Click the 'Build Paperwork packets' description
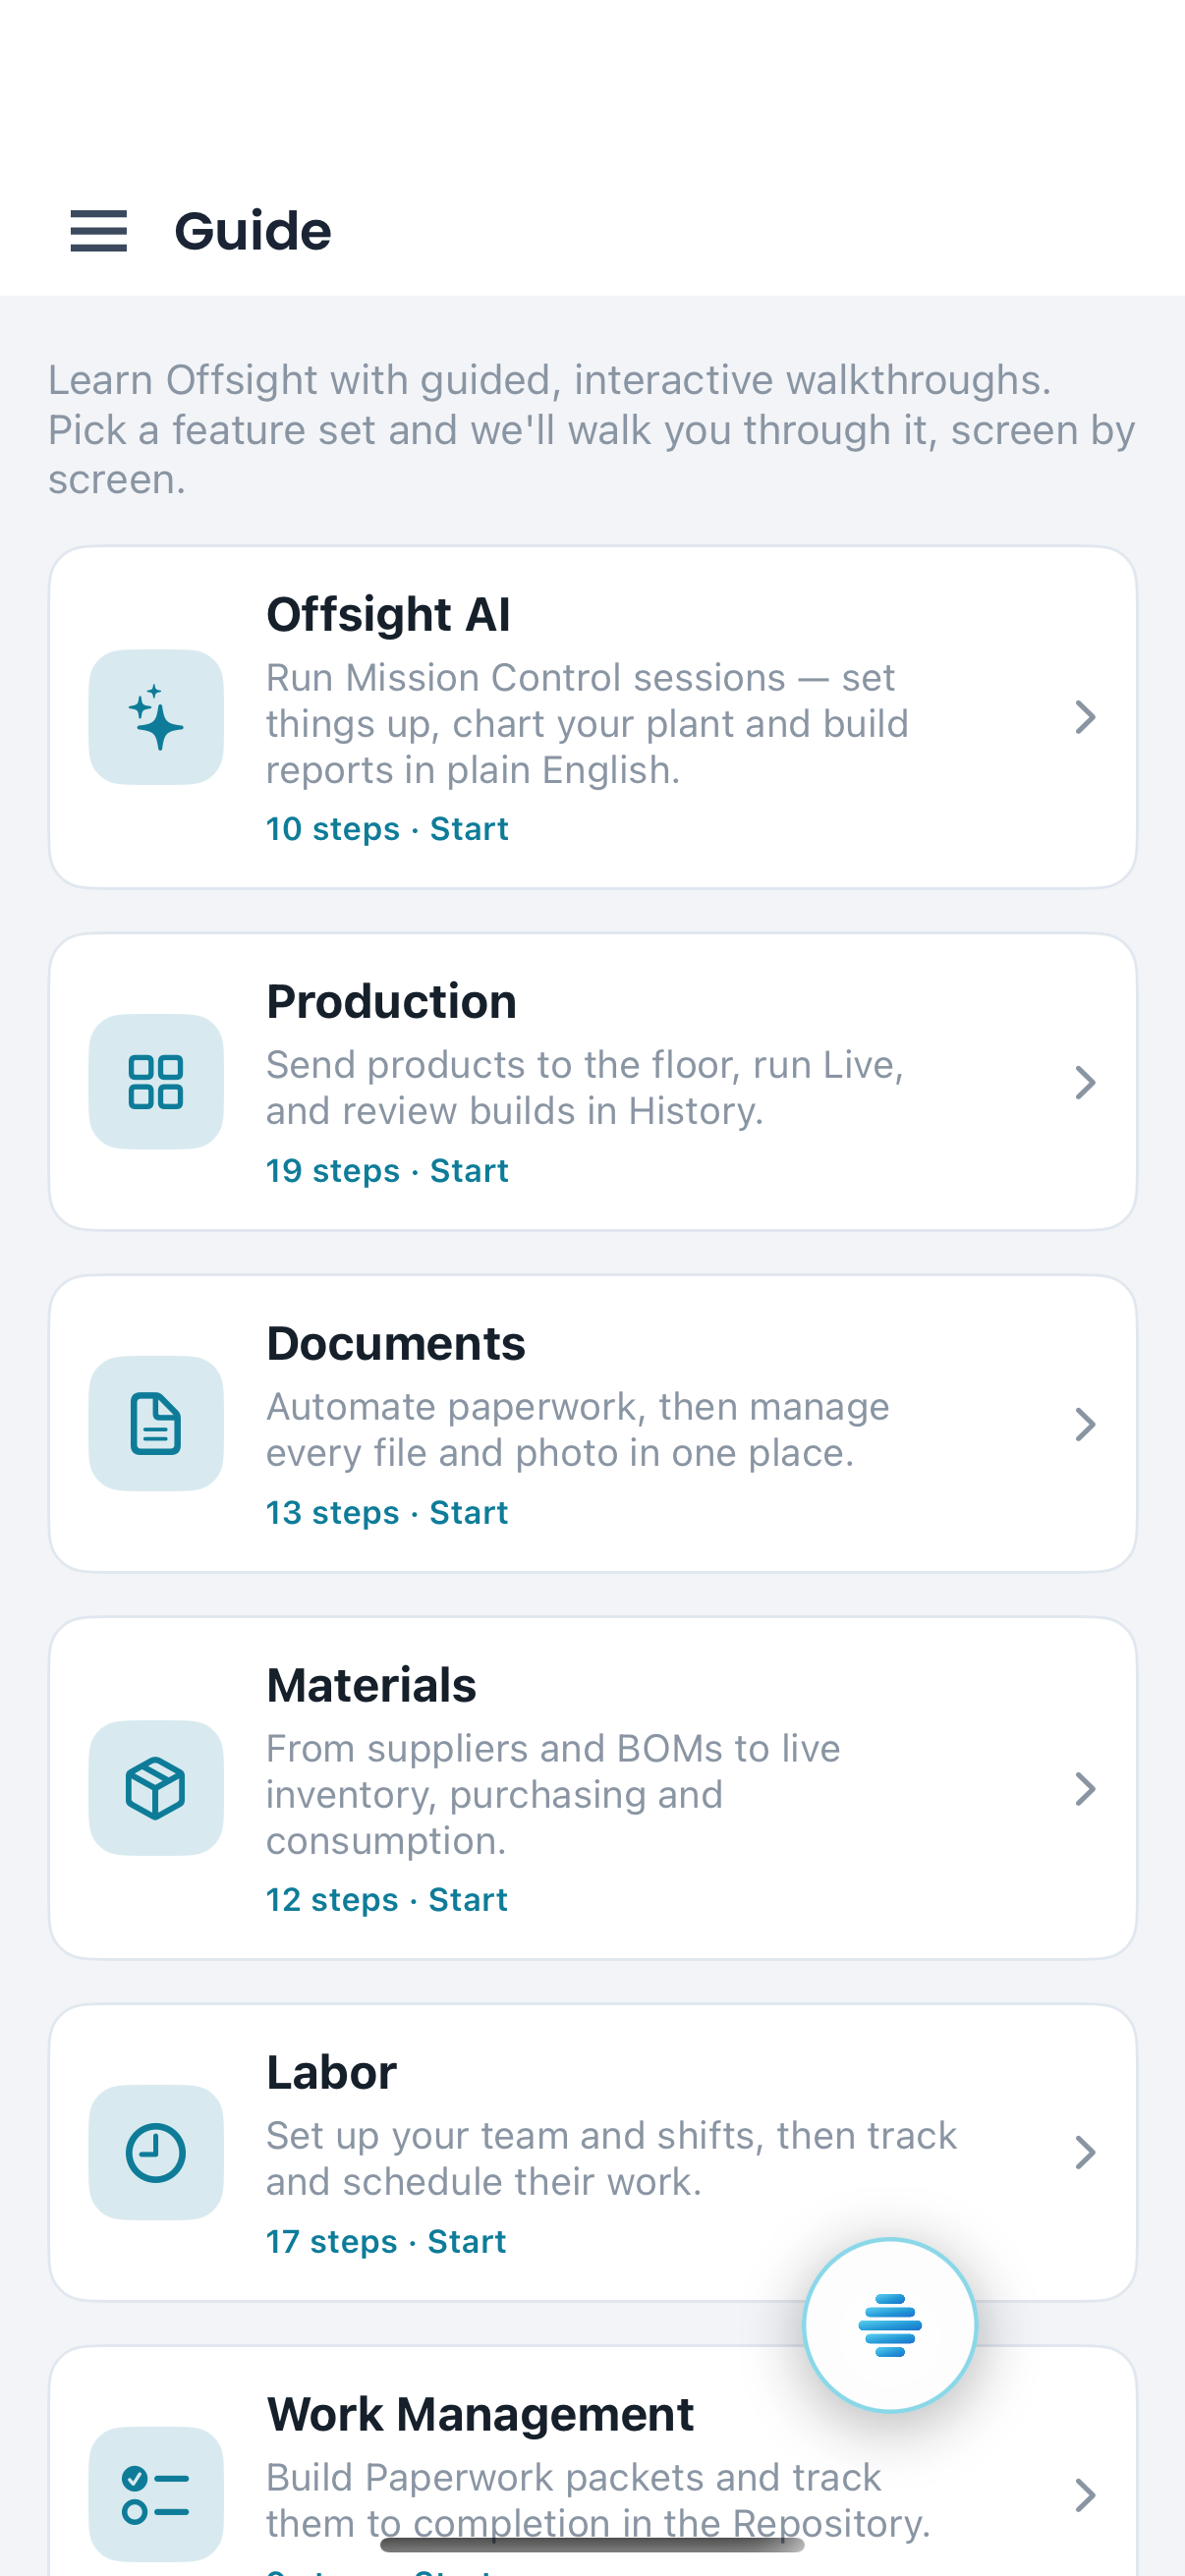 [598, 2500]
